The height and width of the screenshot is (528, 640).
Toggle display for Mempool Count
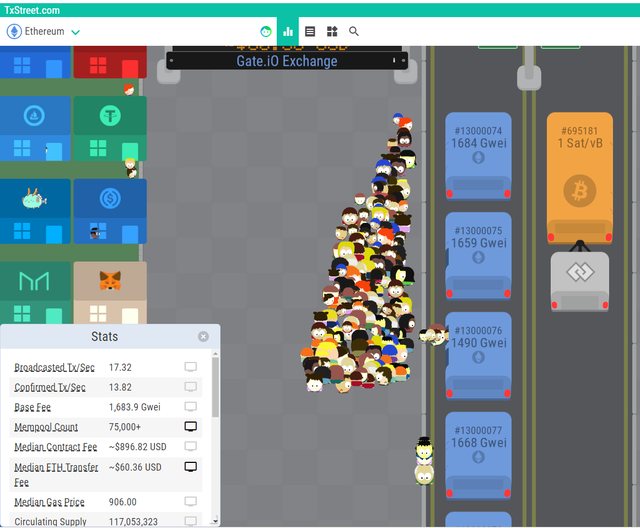pyautogui.click(x=191, y=426)
